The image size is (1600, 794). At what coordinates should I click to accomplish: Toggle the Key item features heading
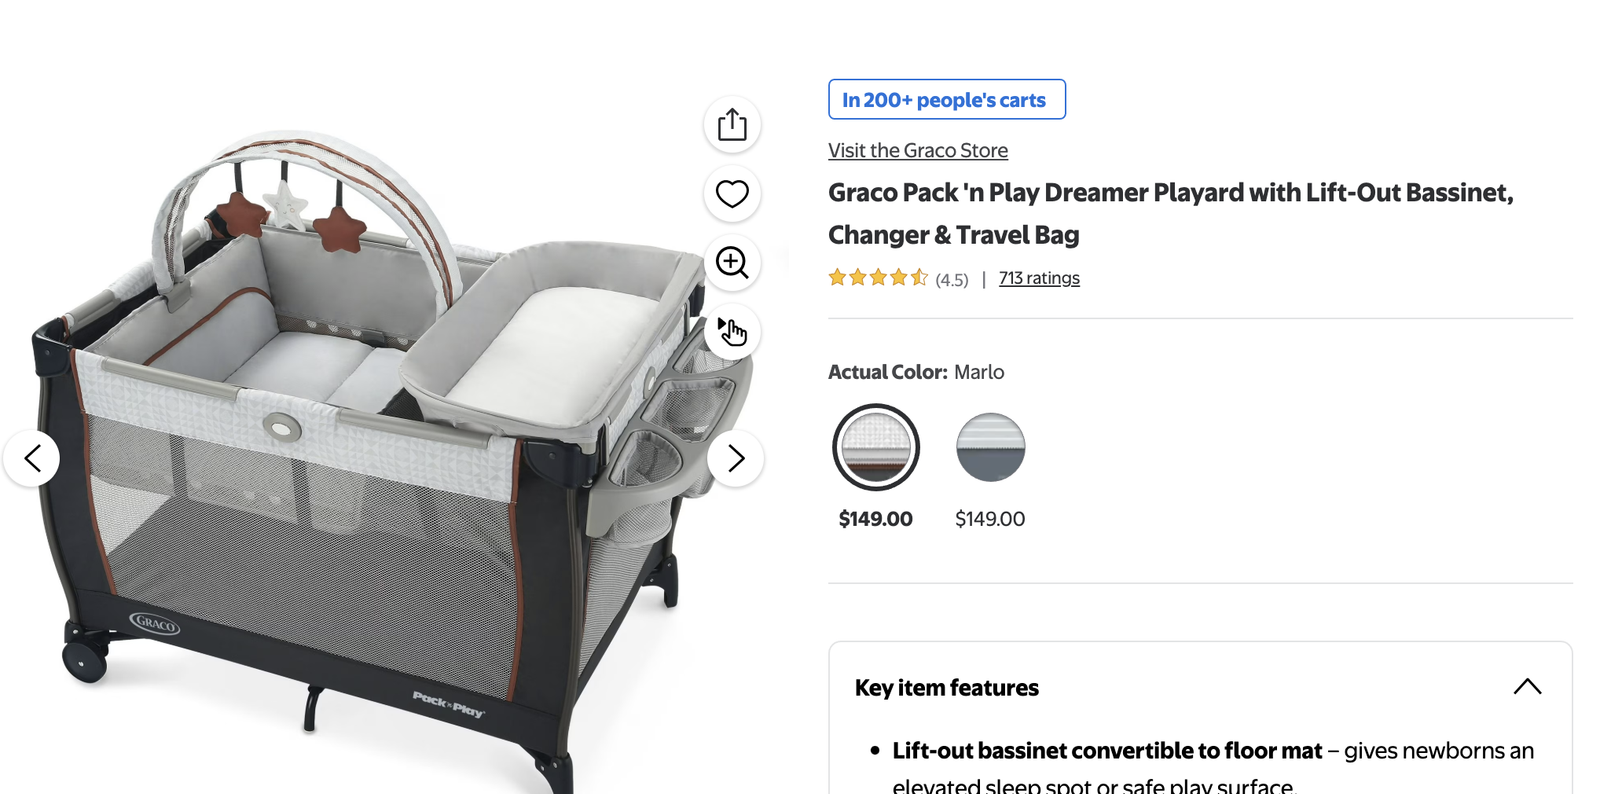(x=947, y=688)
